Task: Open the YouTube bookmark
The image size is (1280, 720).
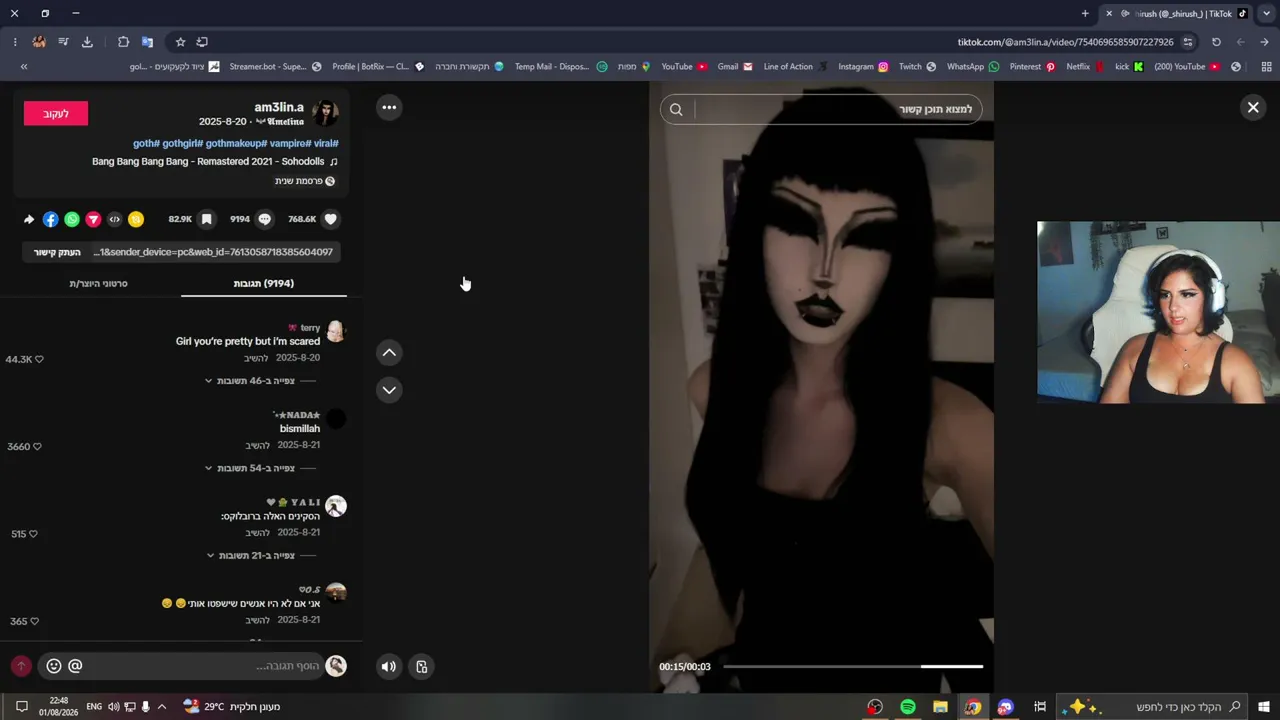Action: point(684,67)
